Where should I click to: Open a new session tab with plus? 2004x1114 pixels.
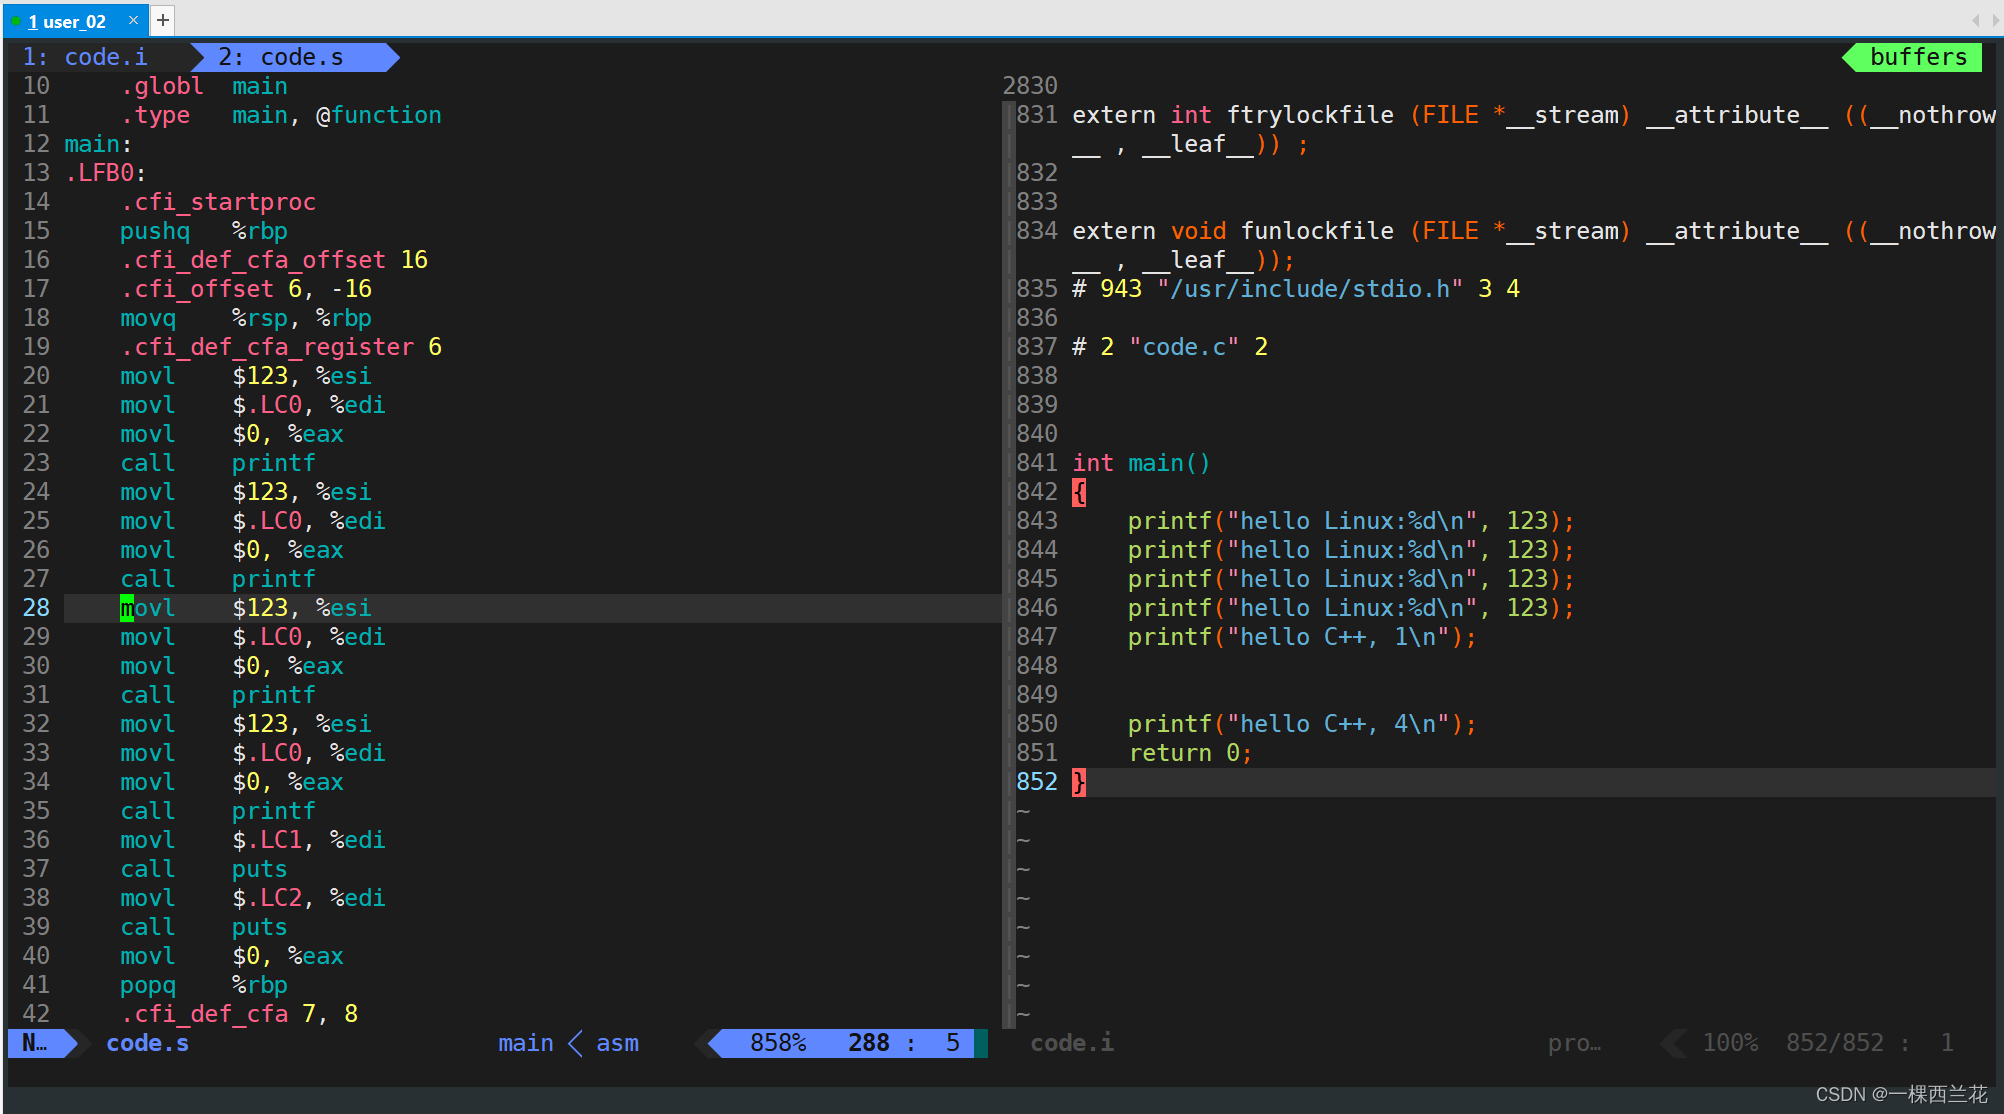coord(163,20)
